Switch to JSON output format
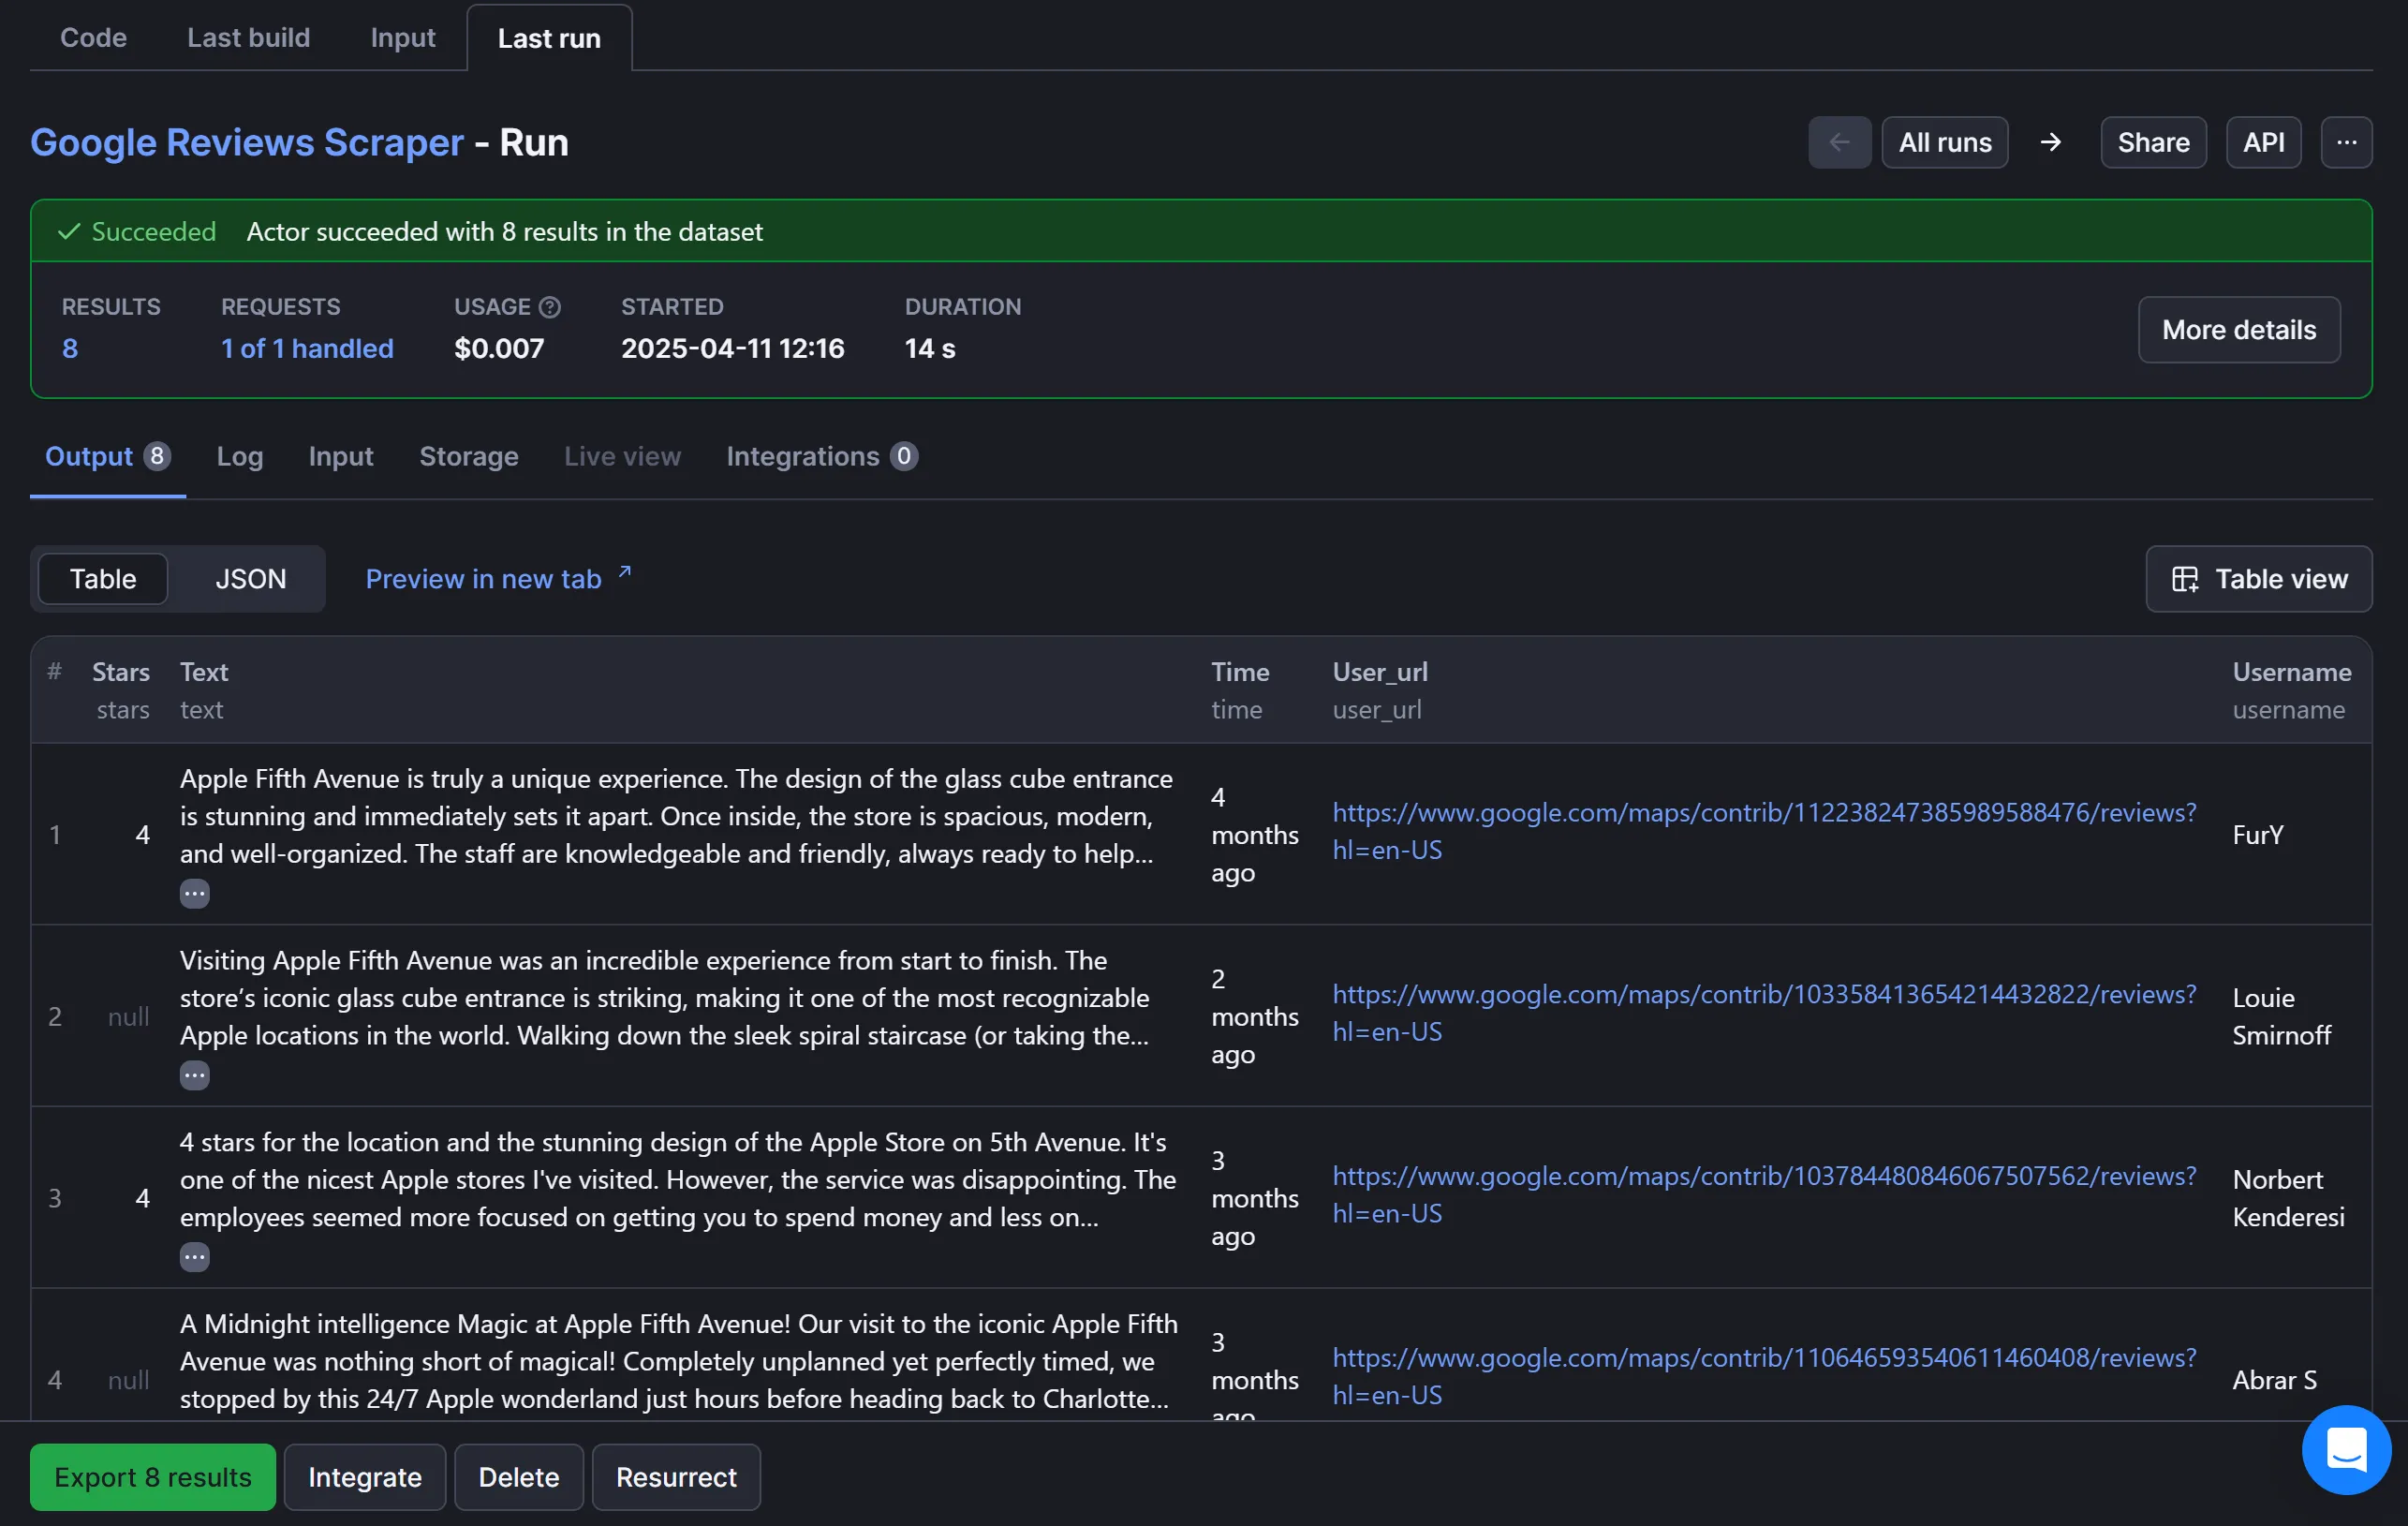 click(x=250, y=578)
